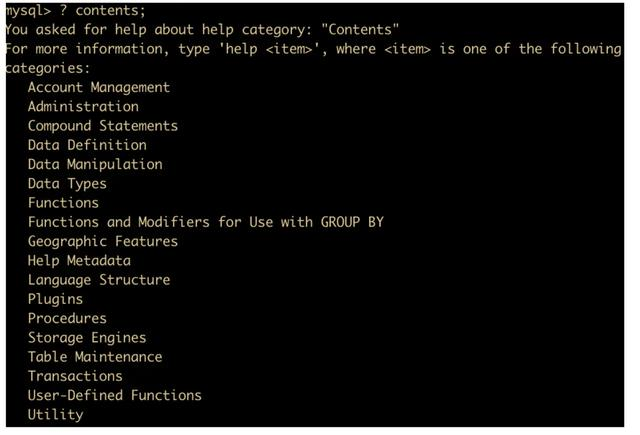
Task: Select the 'Language Structure' category line
Action: pos(99,280)
